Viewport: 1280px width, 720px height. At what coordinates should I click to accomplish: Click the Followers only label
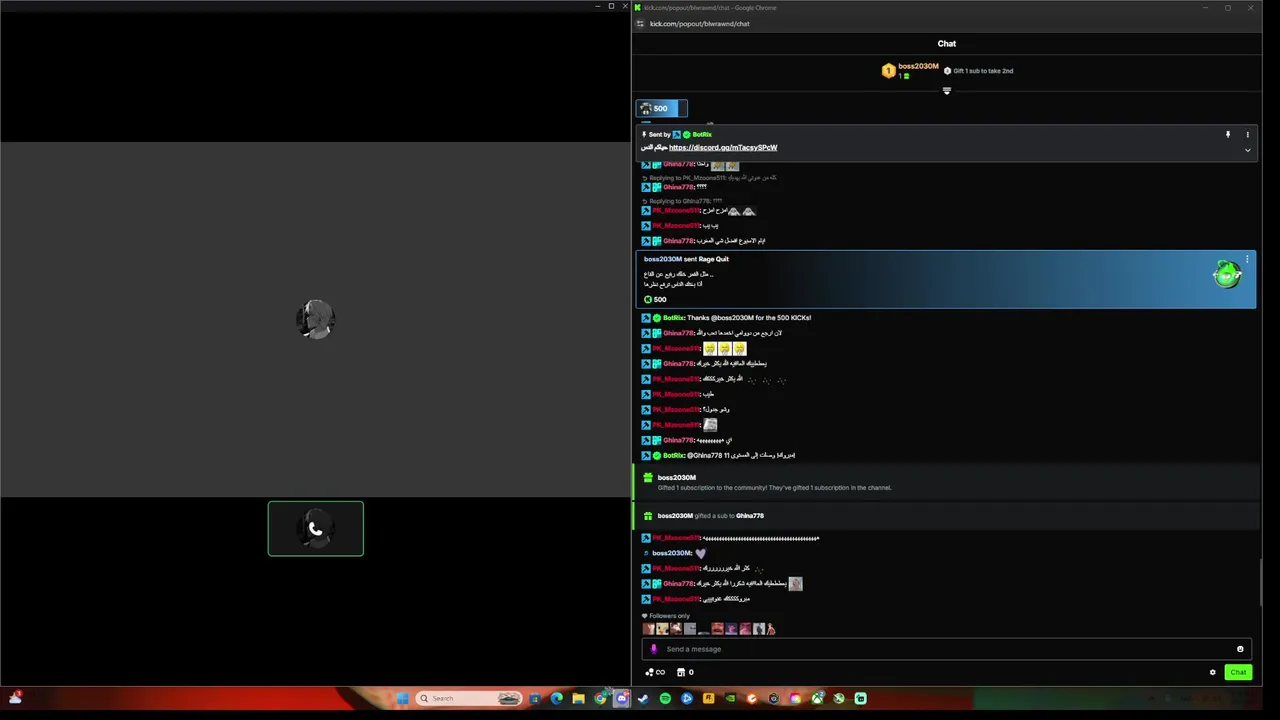pos(669,616)
